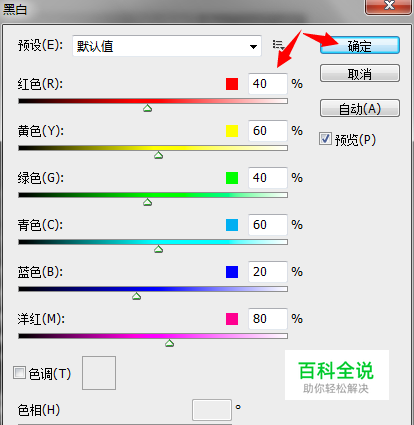This screenshot has width=414, height=425.
Task: Click the 取消 cancel button
Action: [x=360, y=73]
